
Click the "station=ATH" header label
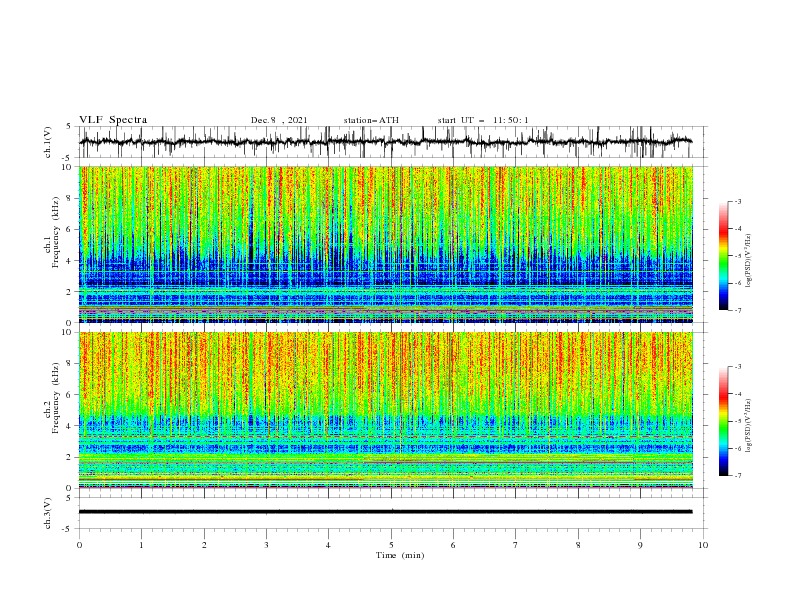[x=371, y=120]
